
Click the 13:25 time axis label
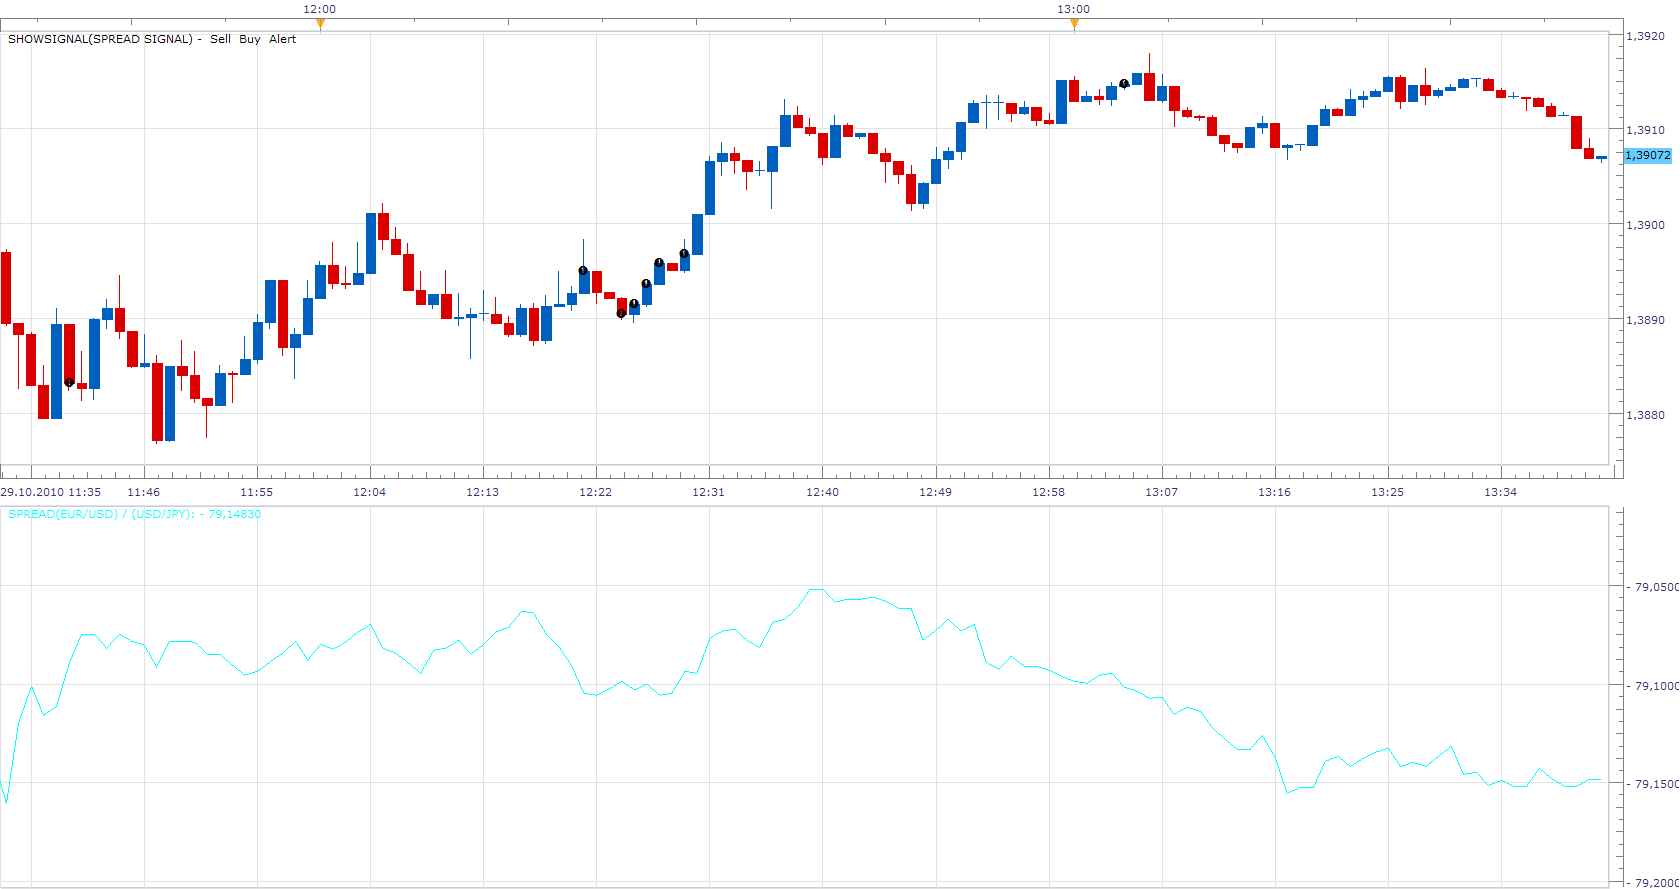coord(1387,492)
